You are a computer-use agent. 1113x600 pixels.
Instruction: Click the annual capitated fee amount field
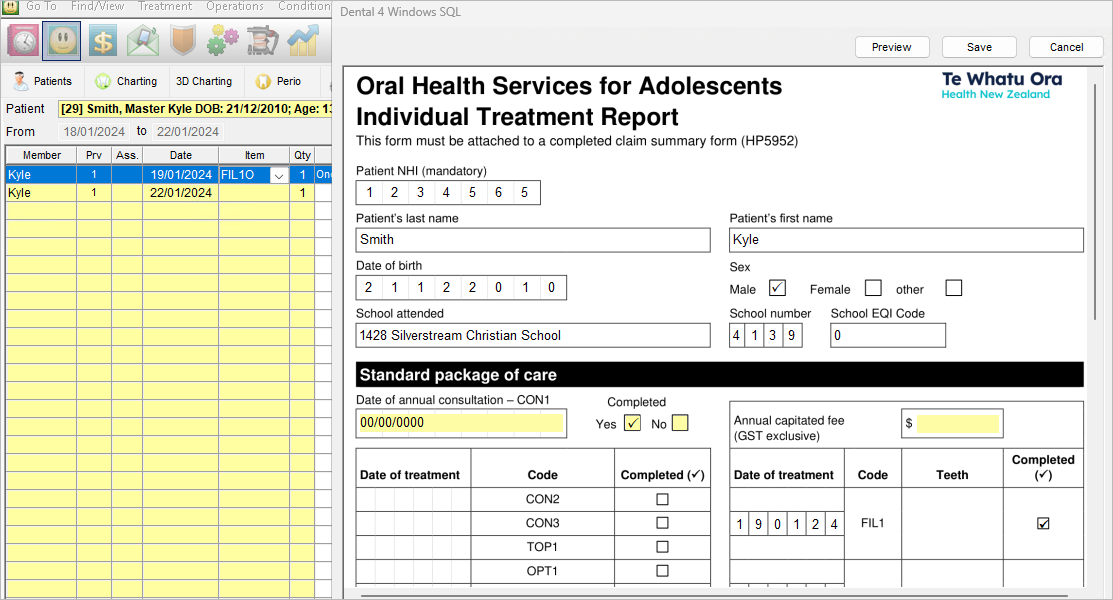pos(958,424)
